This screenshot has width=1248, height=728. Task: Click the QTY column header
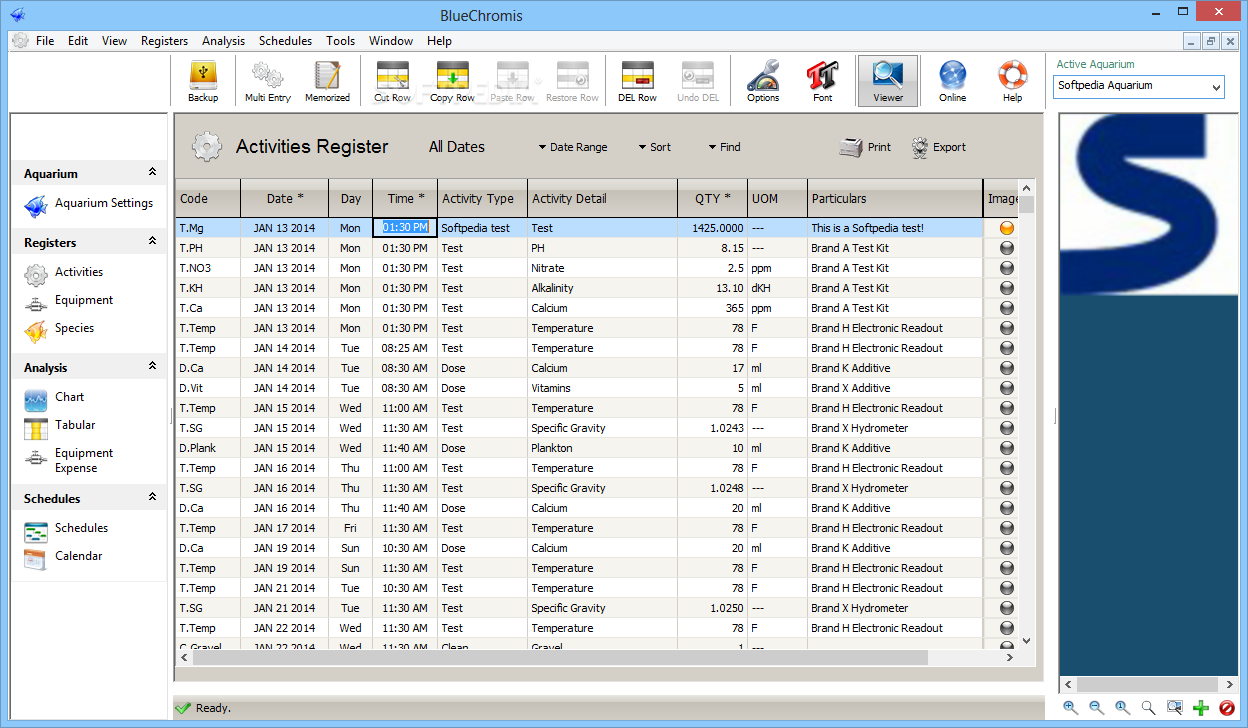(713, 198)
